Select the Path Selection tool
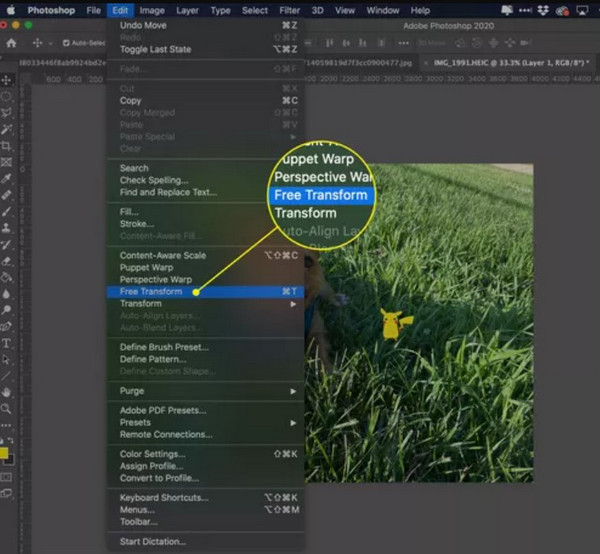Screen dimensions: 600x554 tap(6, 360)
